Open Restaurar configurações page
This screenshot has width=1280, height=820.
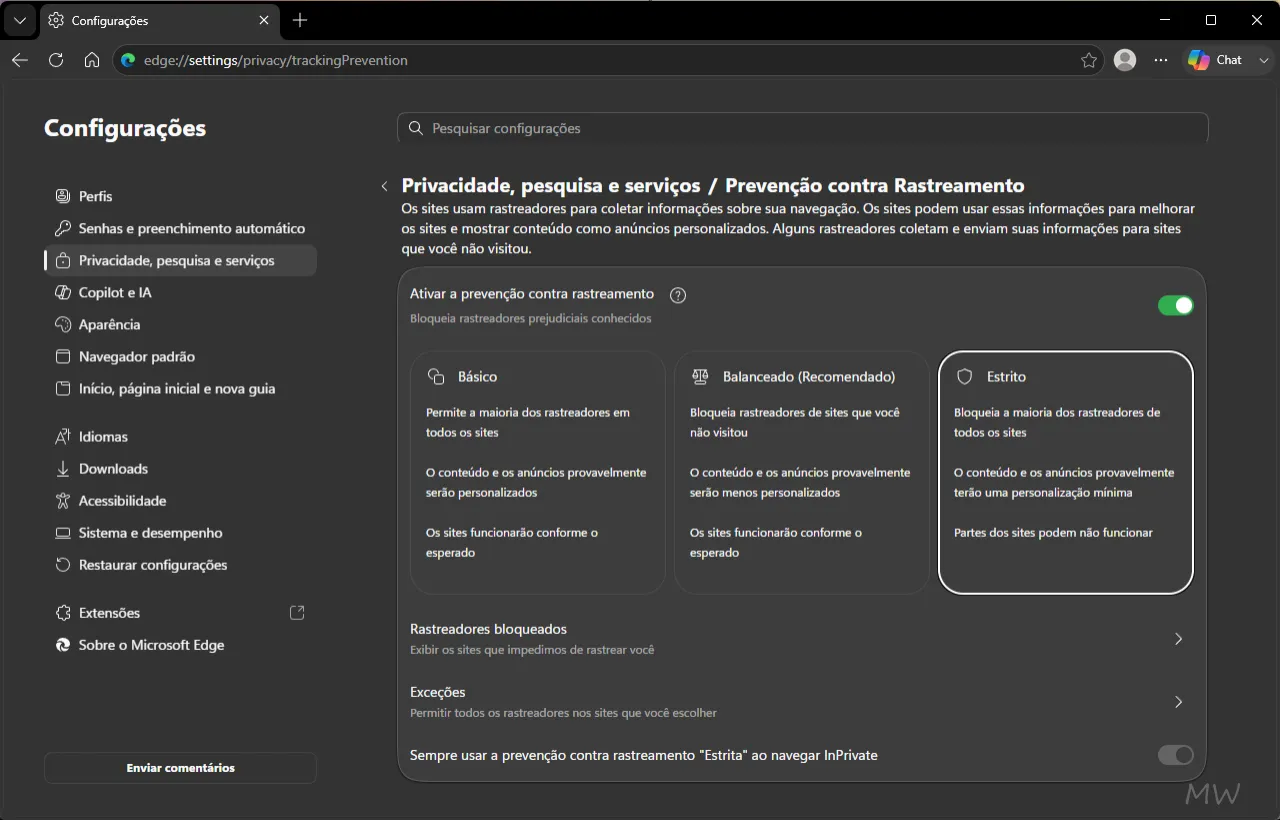point(180,565)
